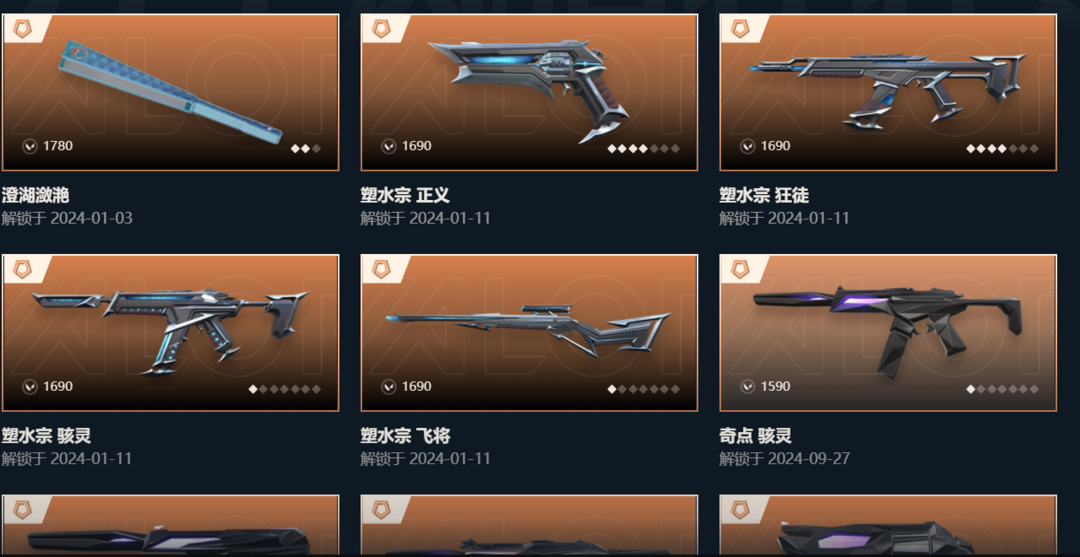Open the 塑水宗 正义 pistol skin thumbnail

tap(529, 92)
